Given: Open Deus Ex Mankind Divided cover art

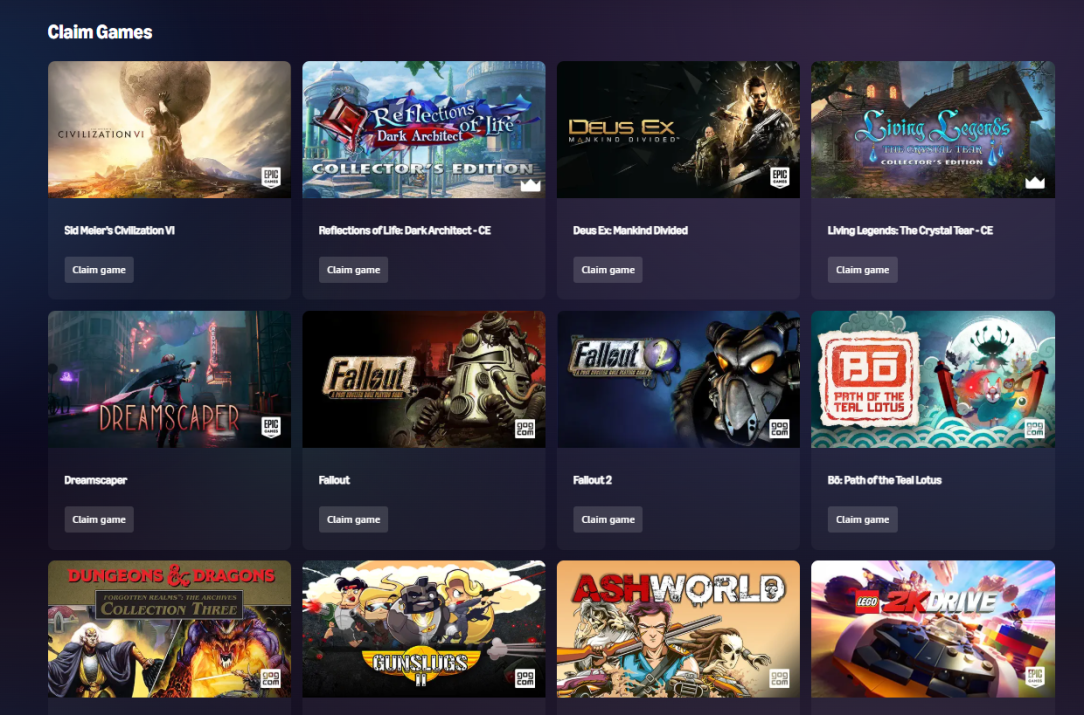Looking at the screenshot, I should point(678,129).
